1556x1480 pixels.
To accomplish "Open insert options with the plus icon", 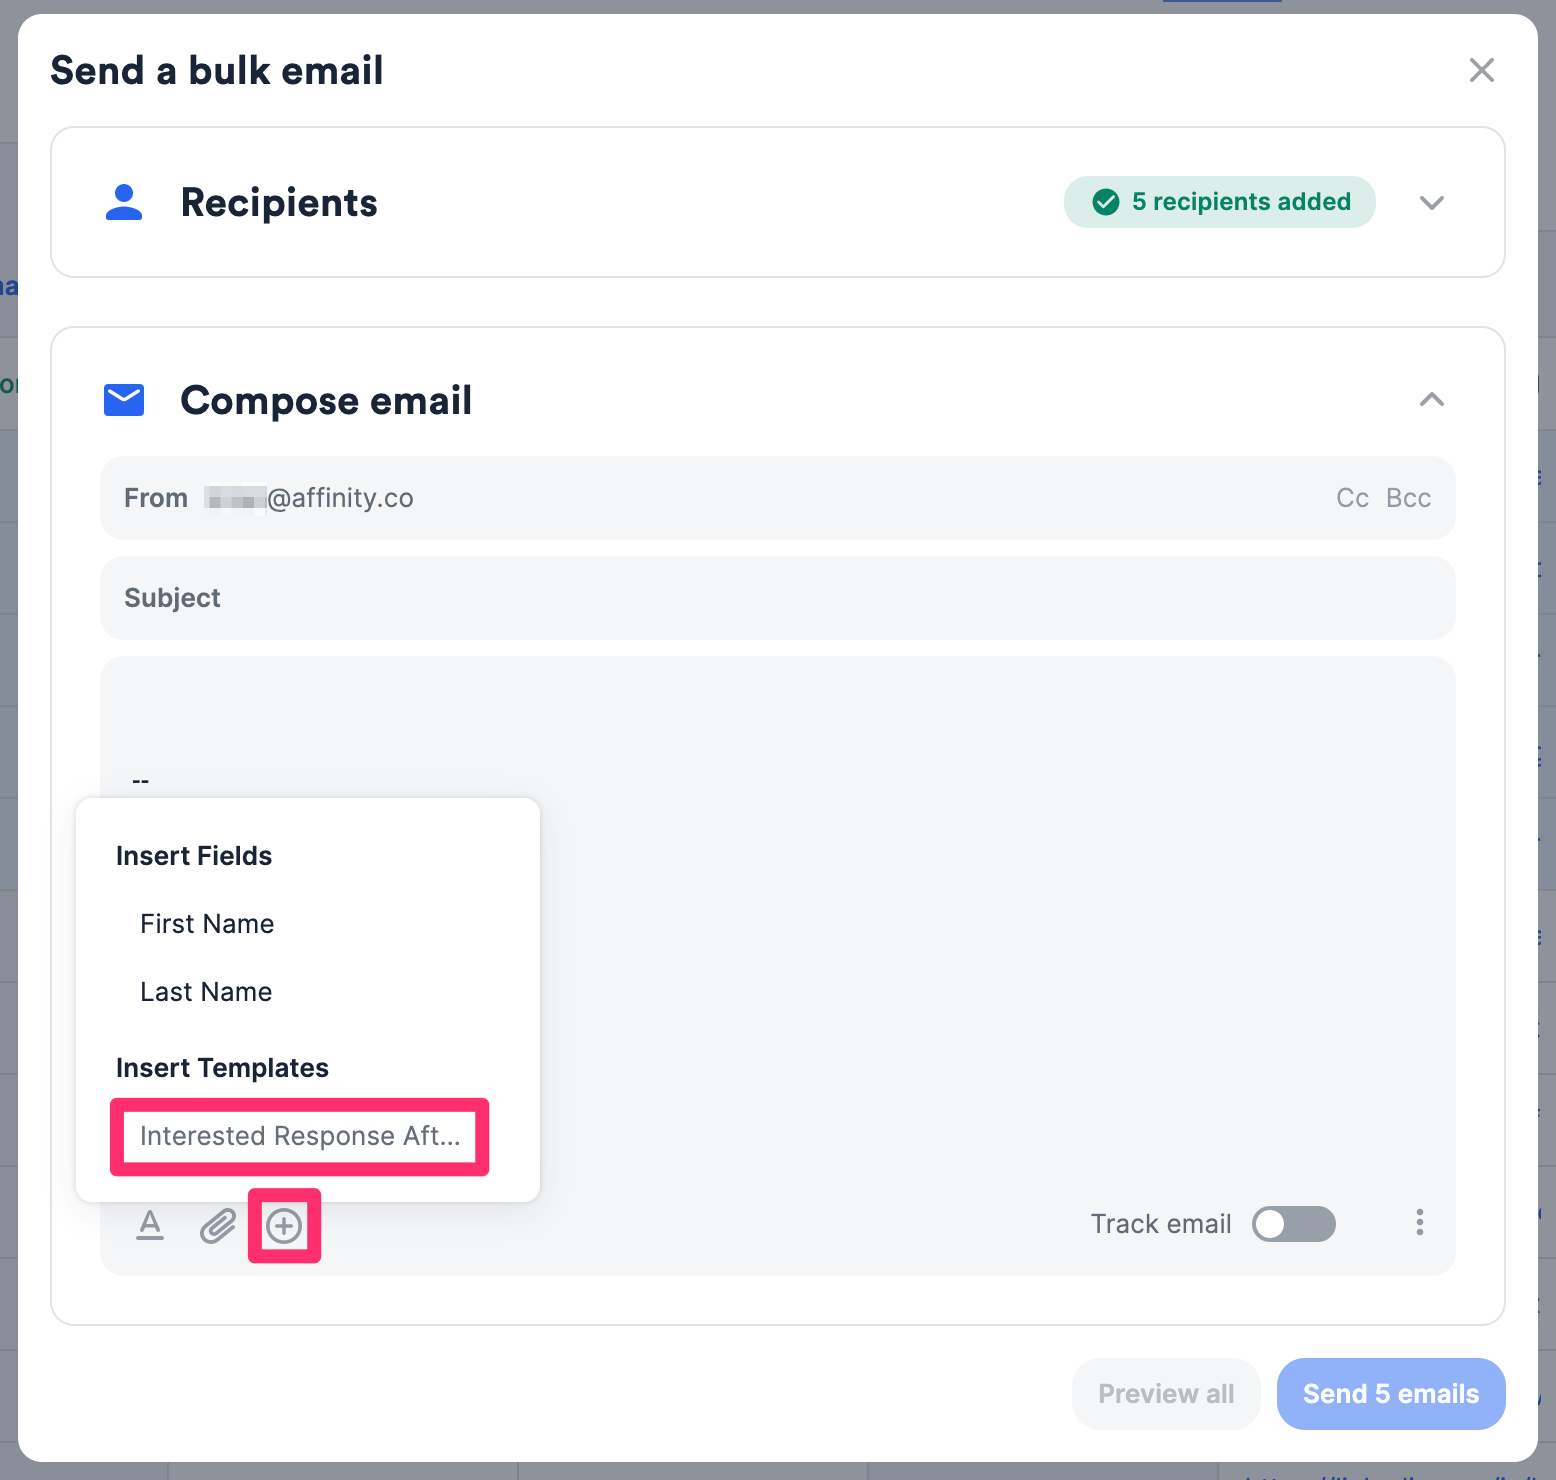I will click(283, 1226).
